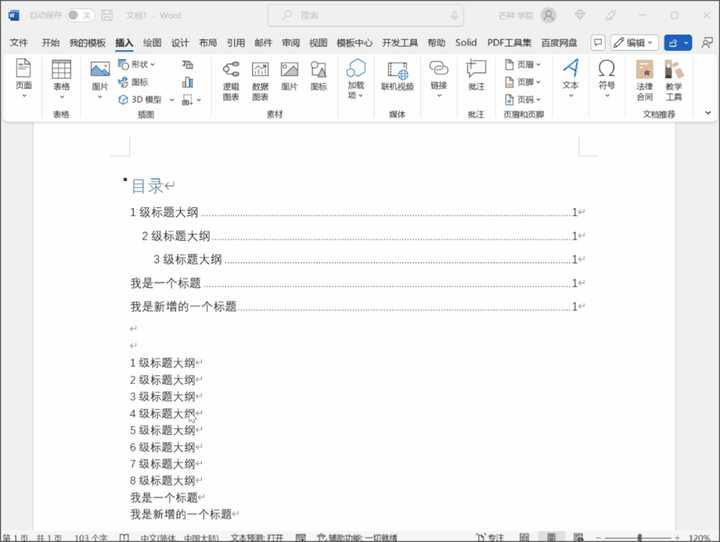Open the 形状 (Shapes) gallery

tap(136, 64)
